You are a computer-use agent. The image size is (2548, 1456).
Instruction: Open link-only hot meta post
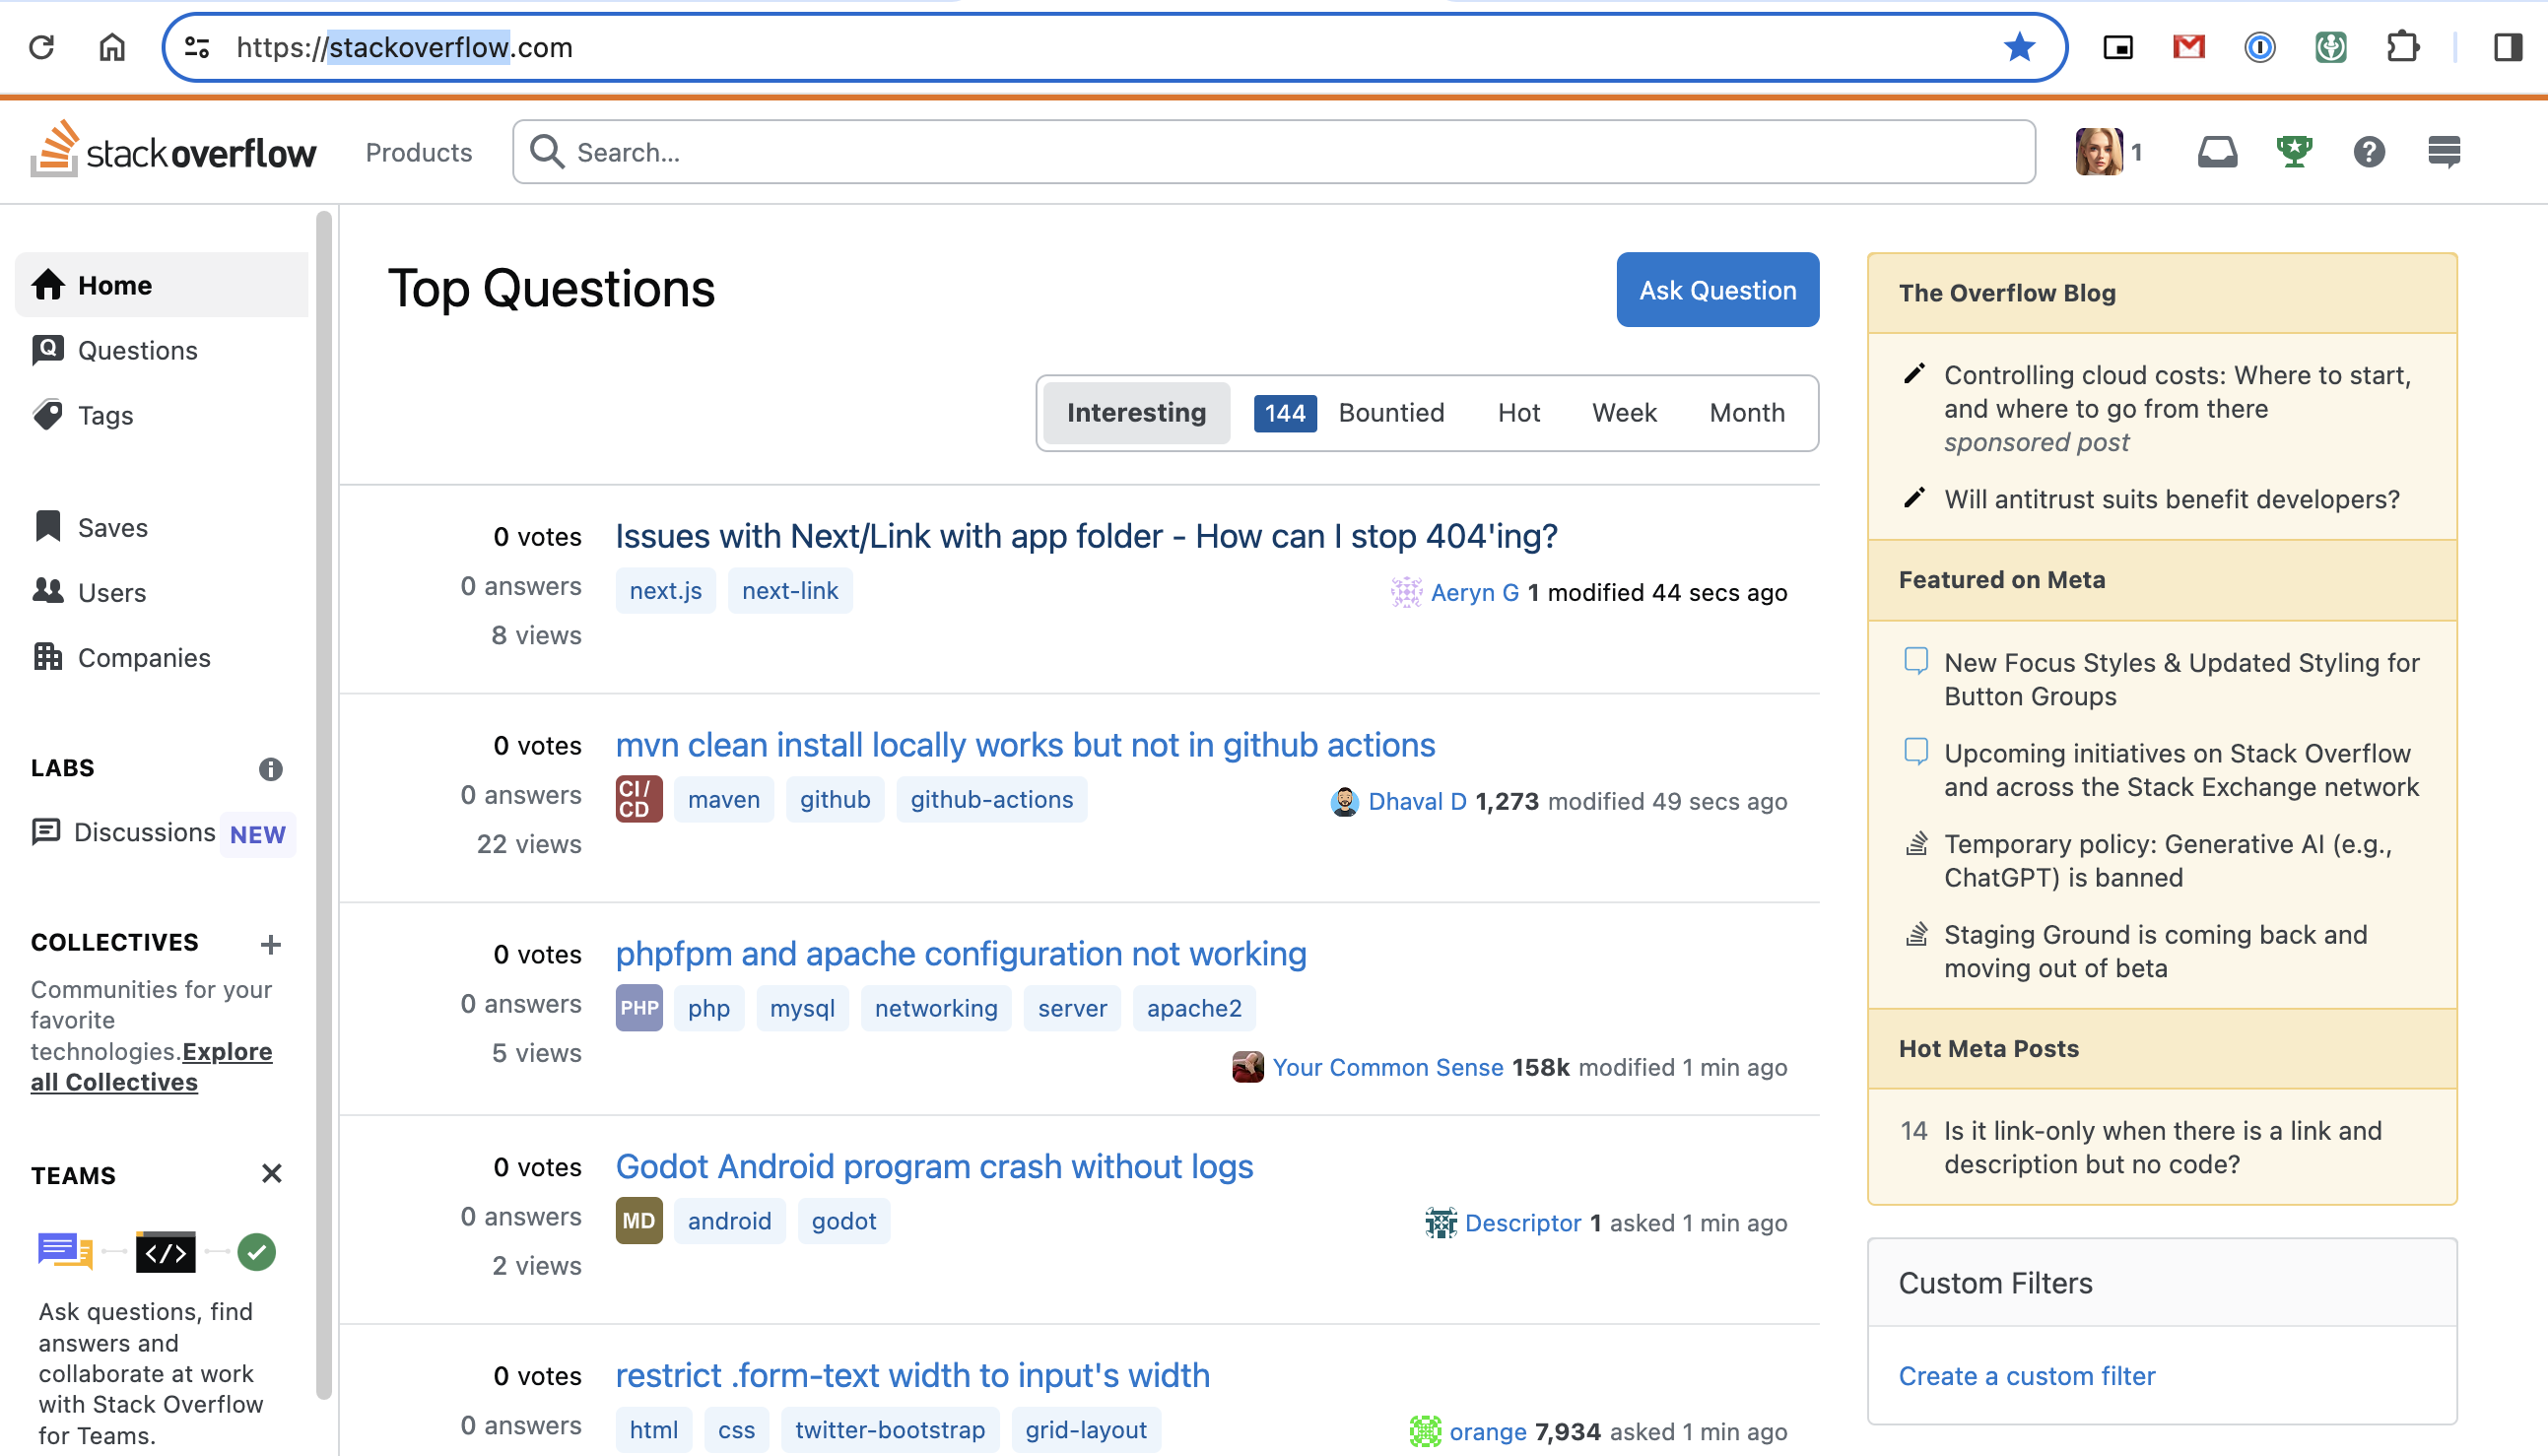2162,1148
